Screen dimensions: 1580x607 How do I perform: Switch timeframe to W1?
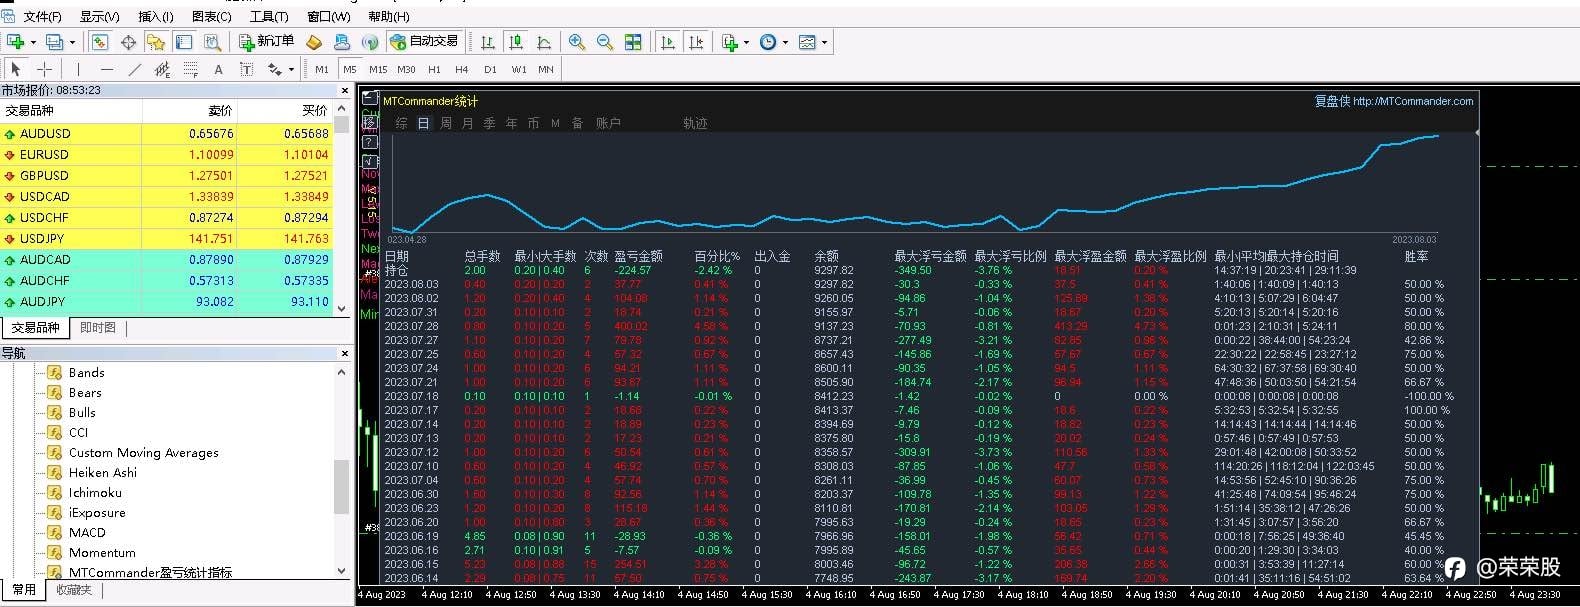pos(518,69)
